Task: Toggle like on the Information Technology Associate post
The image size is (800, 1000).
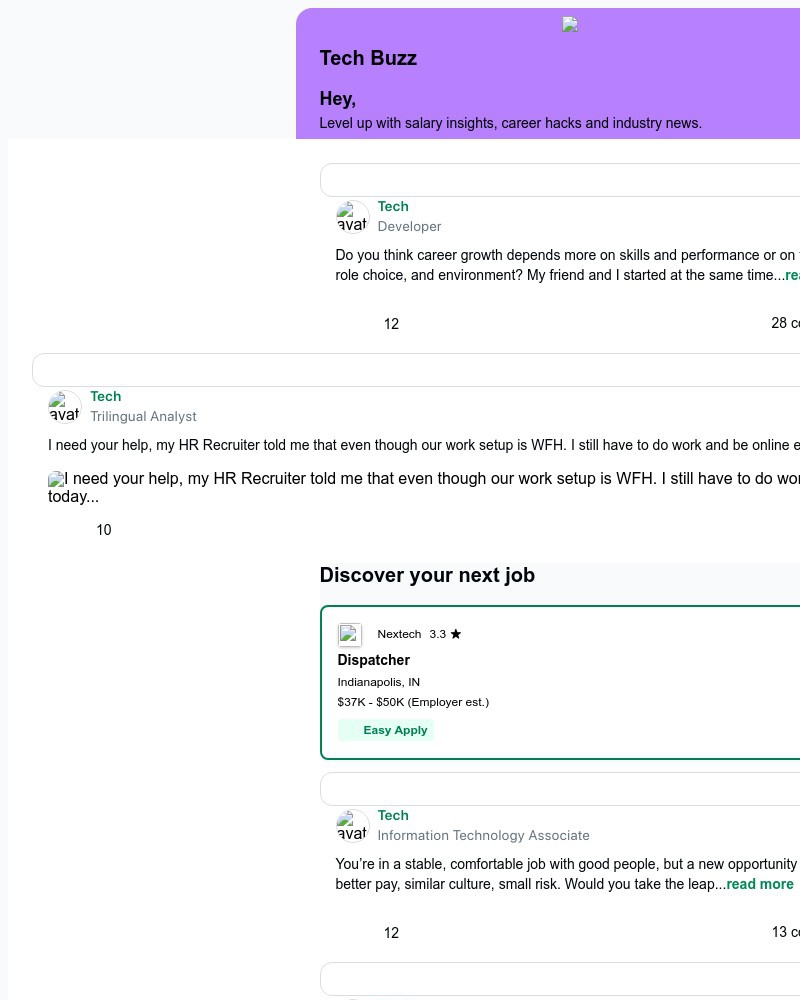Action: 391,933
